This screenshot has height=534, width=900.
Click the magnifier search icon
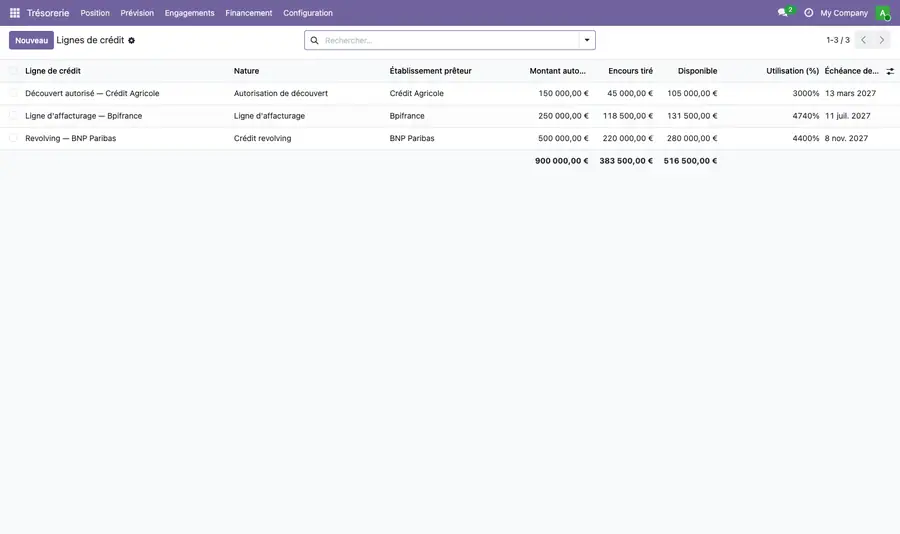(x=315, y=40)
